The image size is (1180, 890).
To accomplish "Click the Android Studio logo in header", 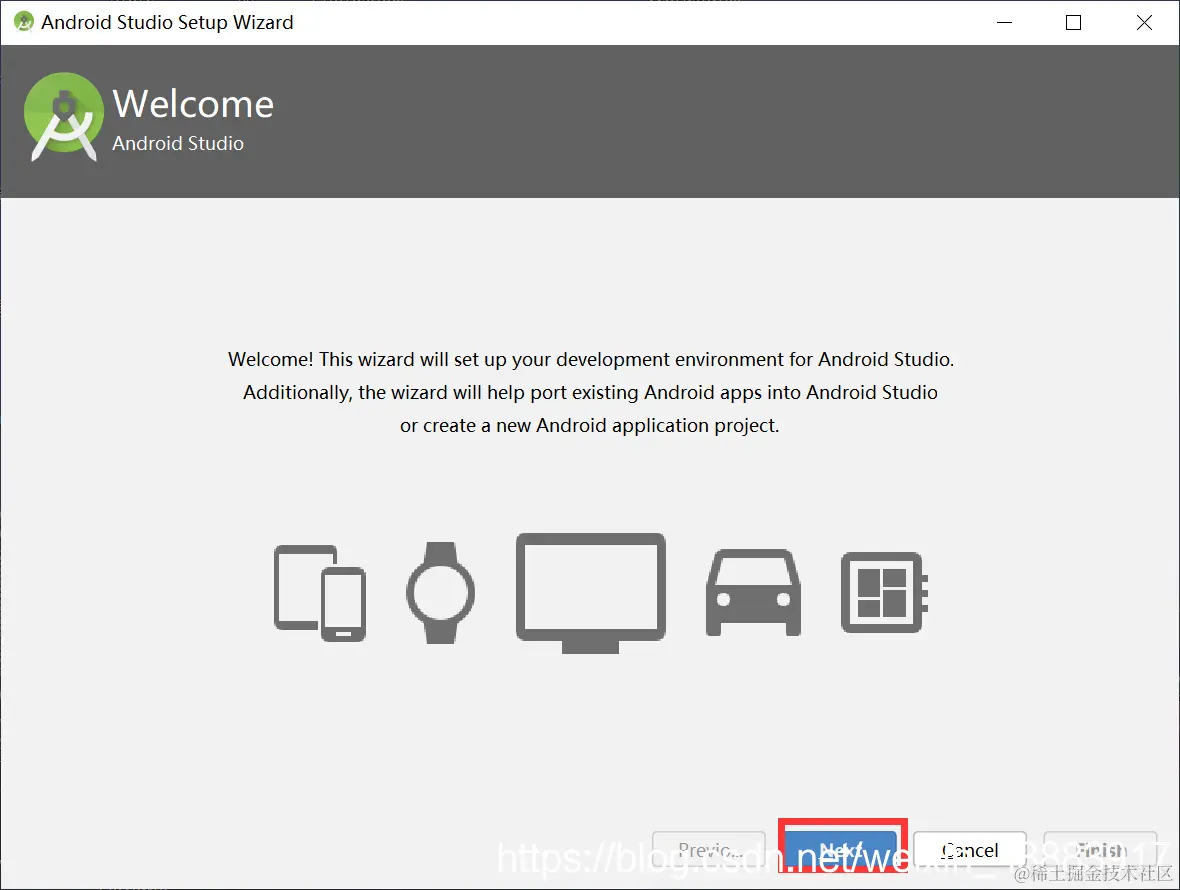I will click(x=64, y=117).
